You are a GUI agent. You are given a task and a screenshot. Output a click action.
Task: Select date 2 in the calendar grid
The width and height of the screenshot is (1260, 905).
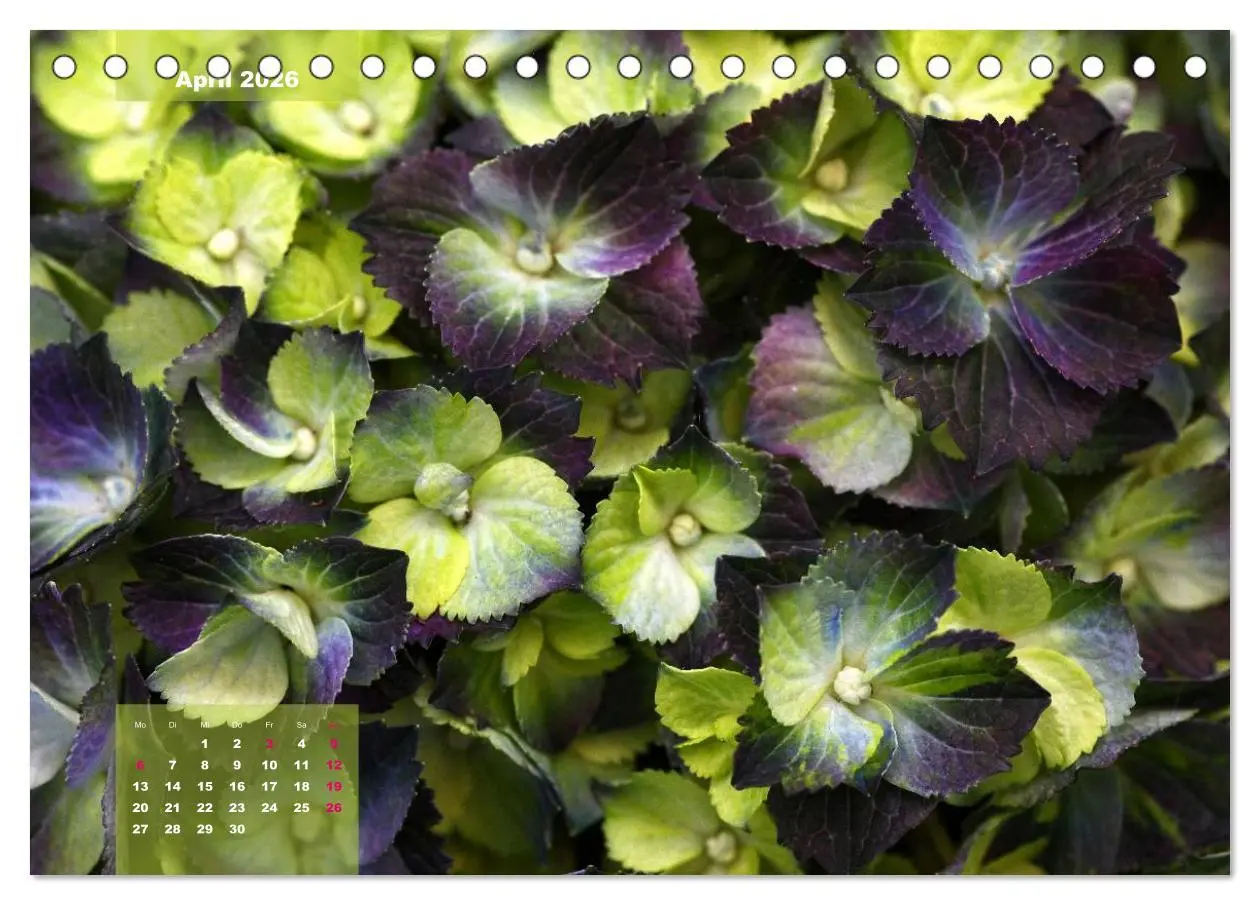click(237, 744)
